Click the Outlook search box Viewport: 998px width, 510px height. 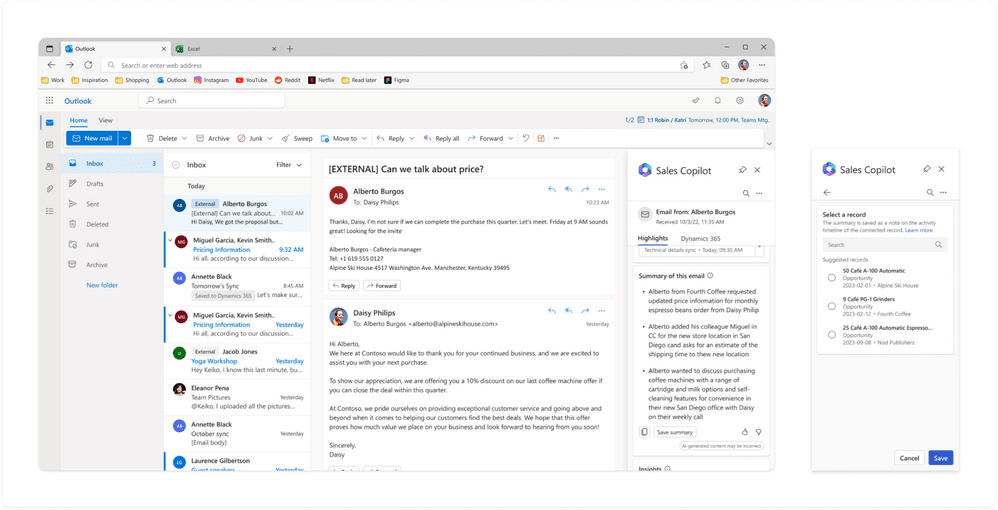click(x=212, y=101)
